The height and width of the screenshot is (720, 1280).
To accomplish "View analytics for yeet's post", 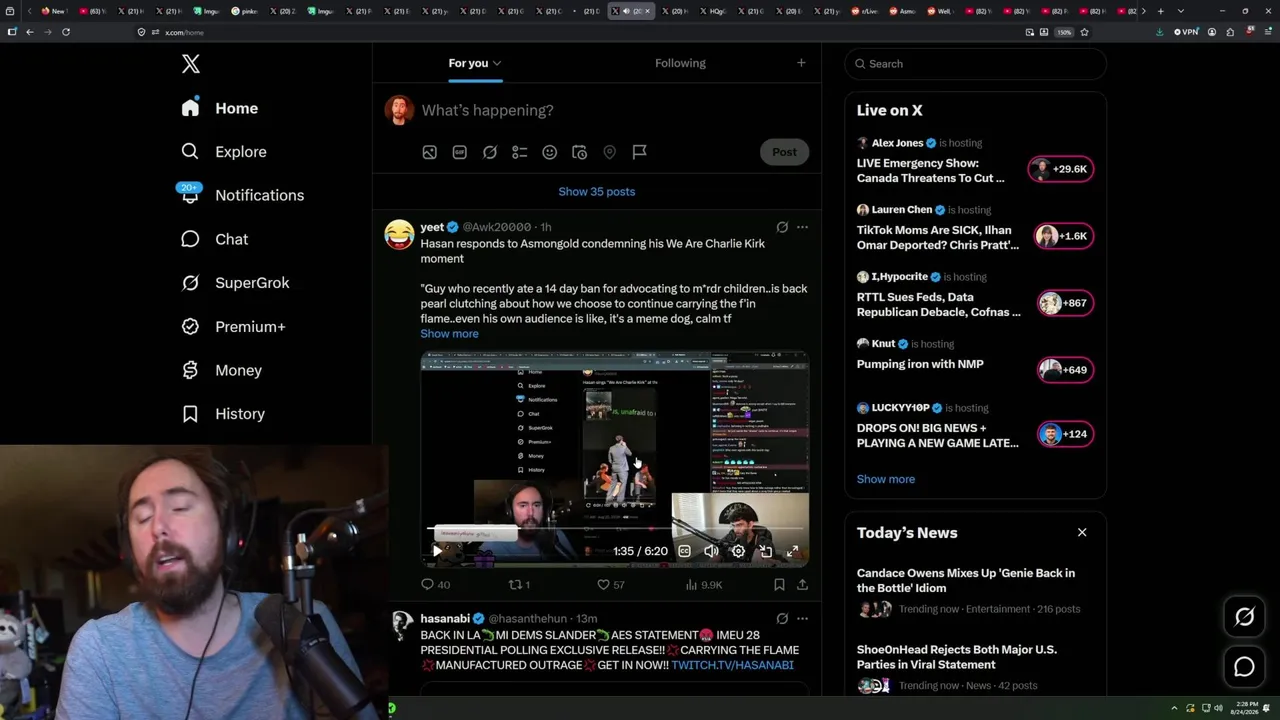I will coord(704,585).
